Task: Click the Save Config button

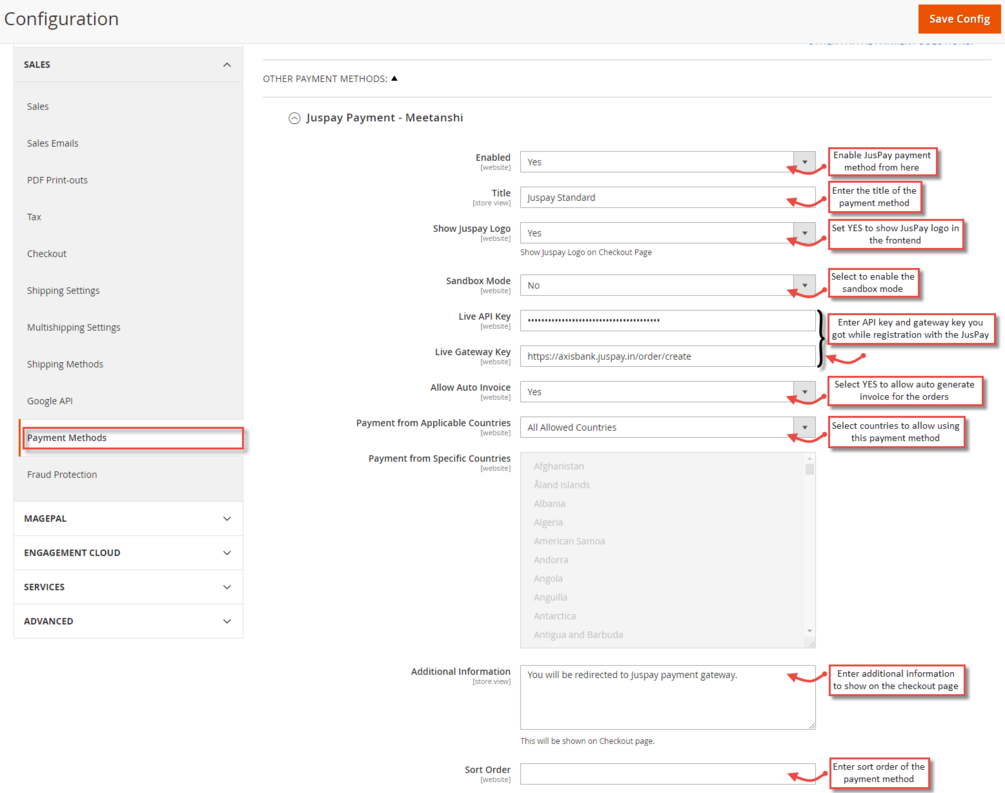Action: click(x=959, y=19)
